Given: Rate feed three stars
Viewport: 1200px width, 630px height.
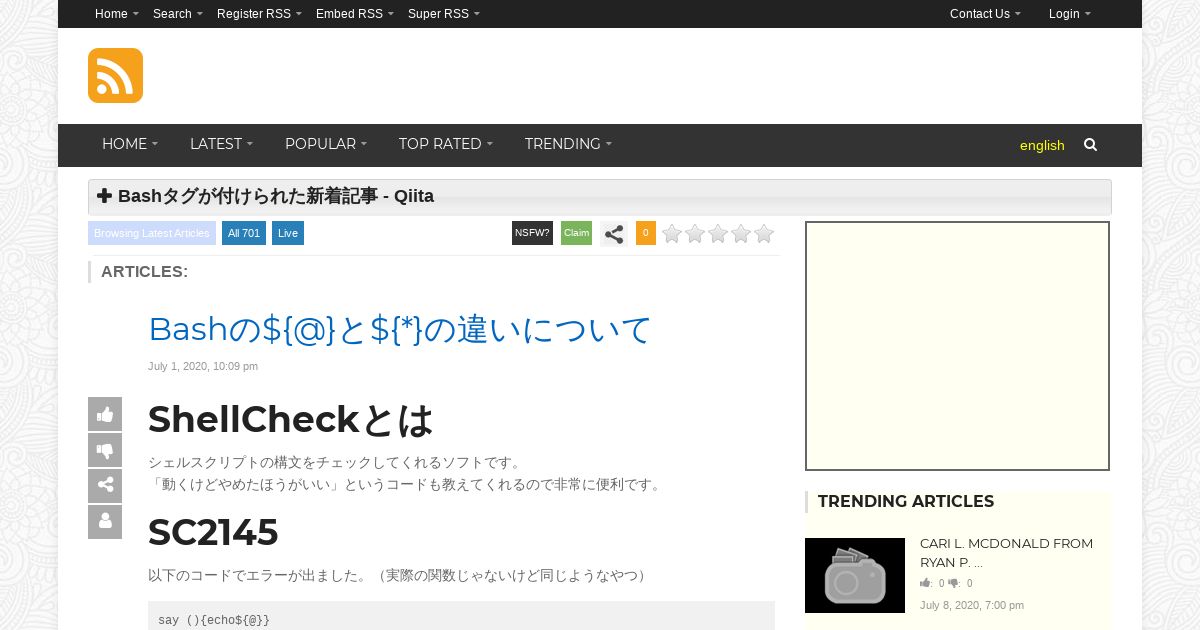Looking at the screenshot, I should 718,234.
